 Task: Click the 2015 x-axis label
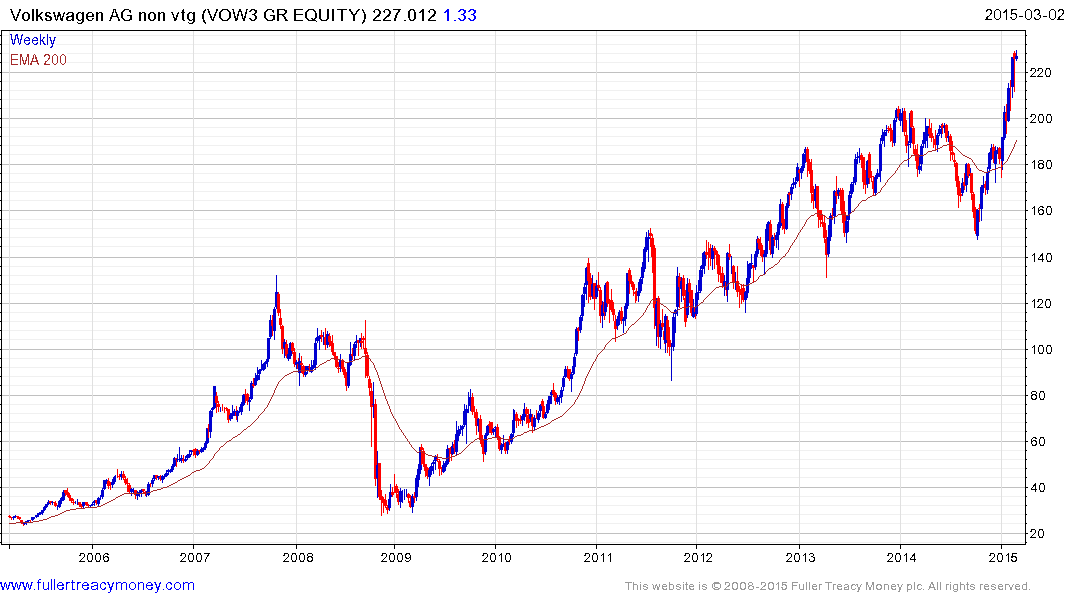click(x=1002, y=557)
